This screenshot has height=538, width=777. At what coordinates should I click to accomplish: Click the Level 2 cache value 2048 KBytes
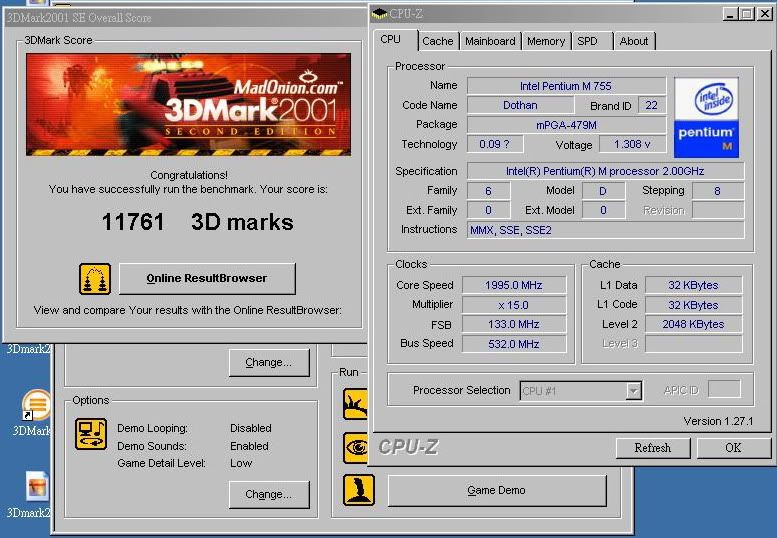[693, 324]
